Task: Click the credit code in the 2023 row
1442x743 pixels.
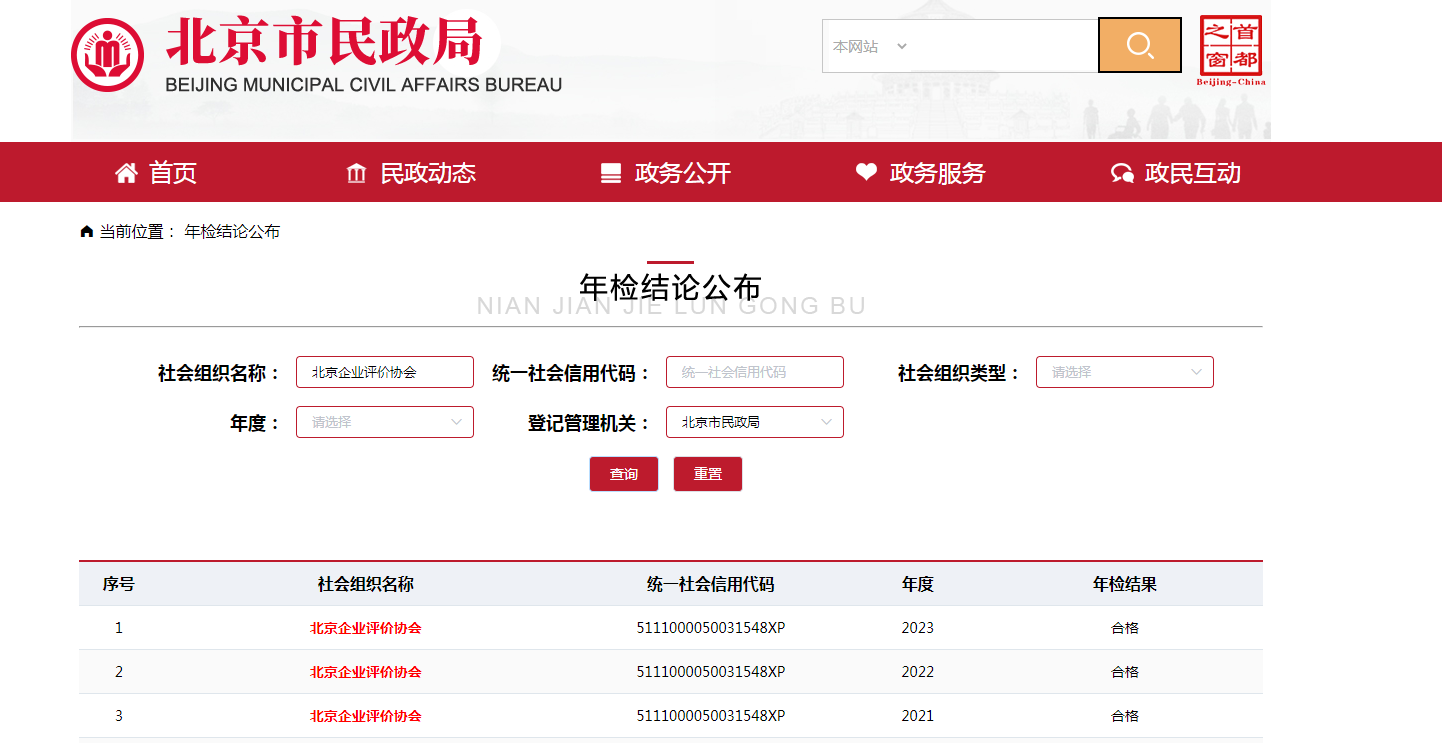Action: click(x=711, y=628)
